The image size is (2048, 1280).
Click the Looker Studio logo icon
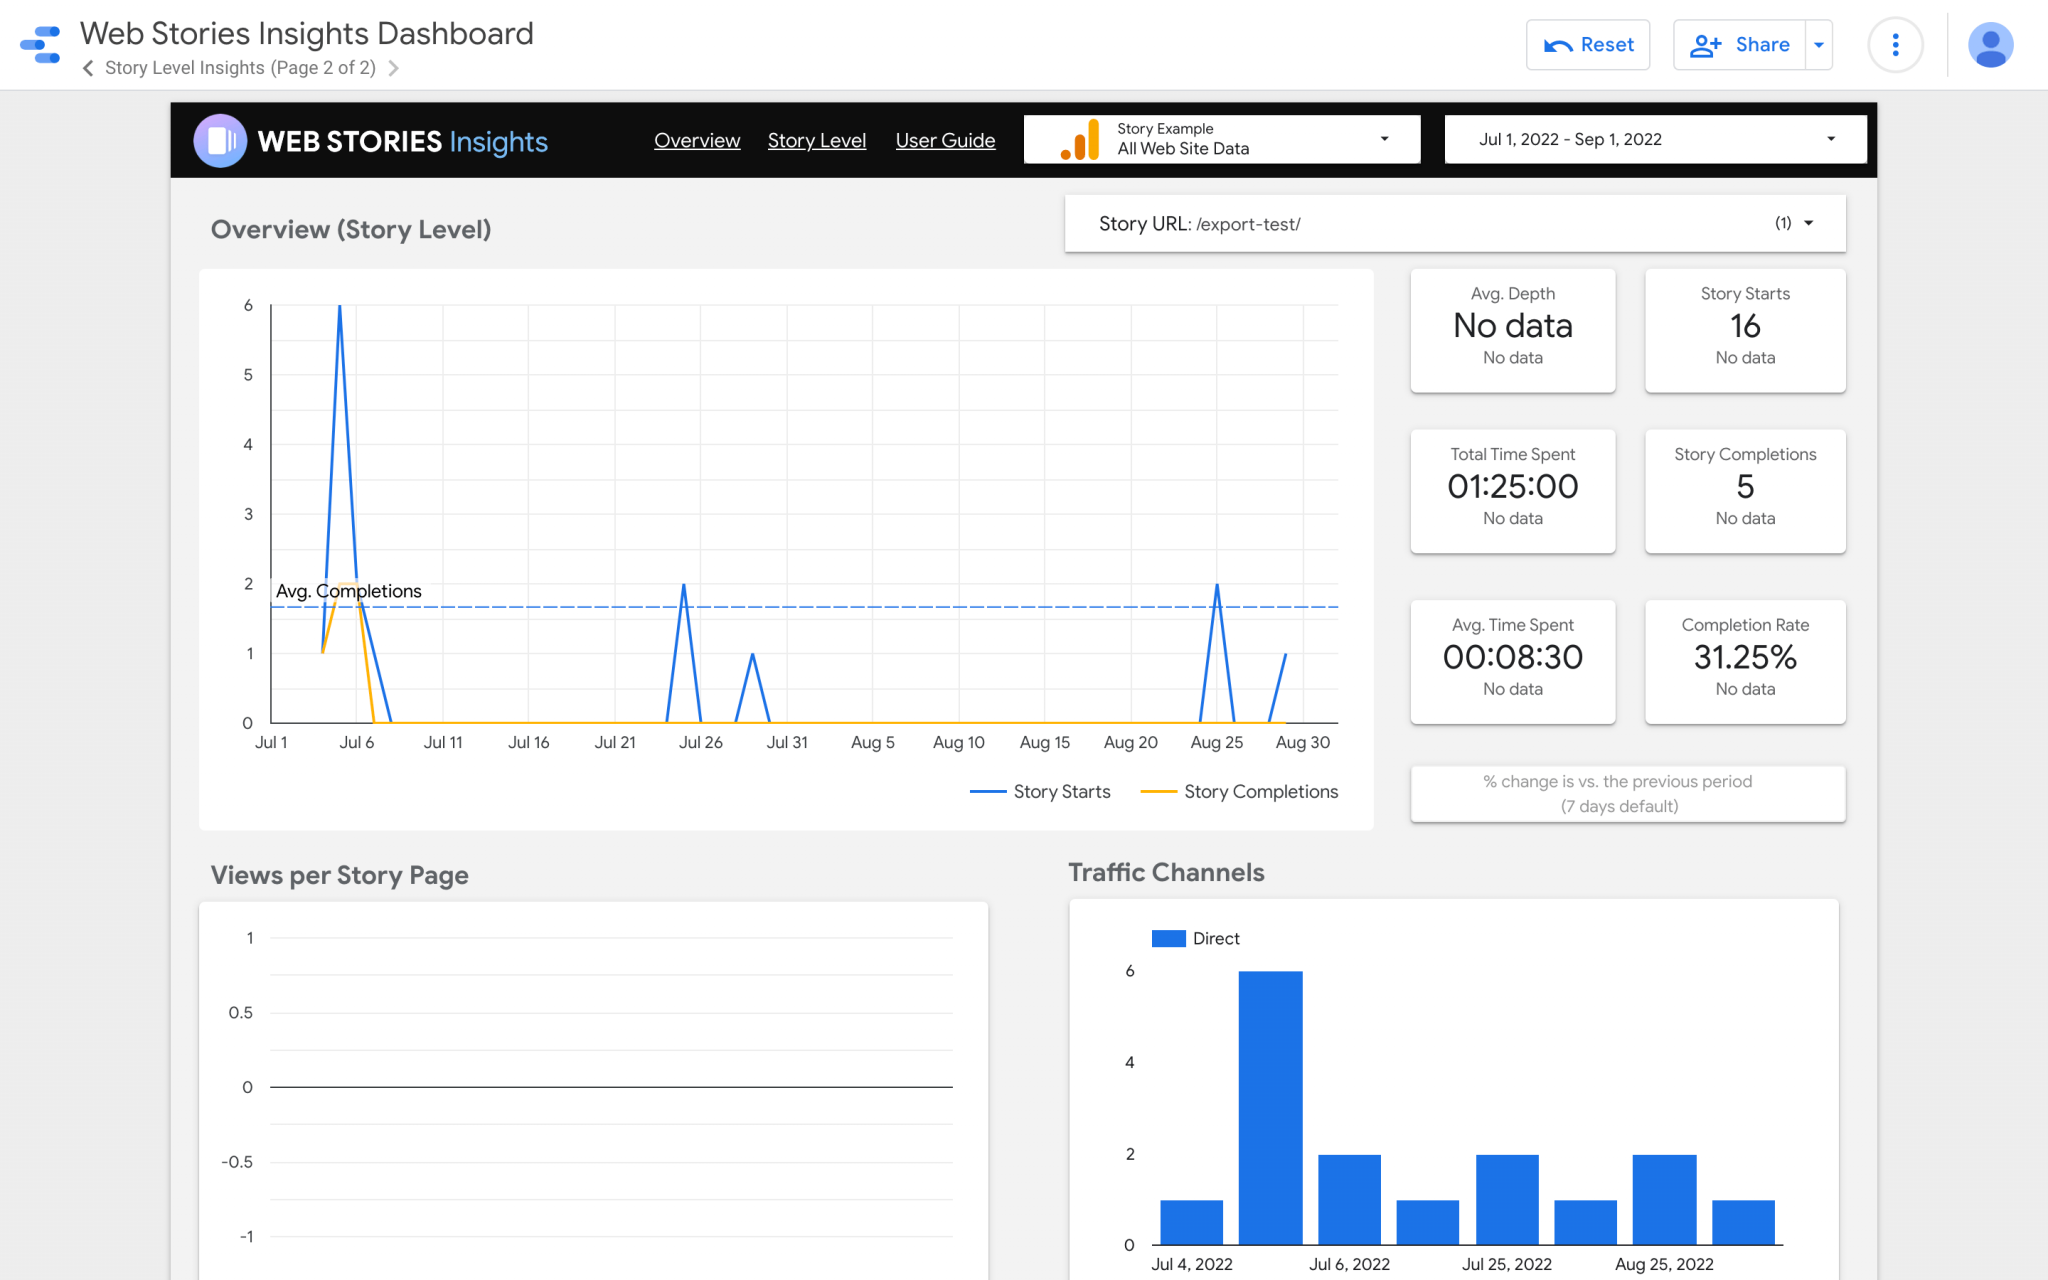(39, 44)
